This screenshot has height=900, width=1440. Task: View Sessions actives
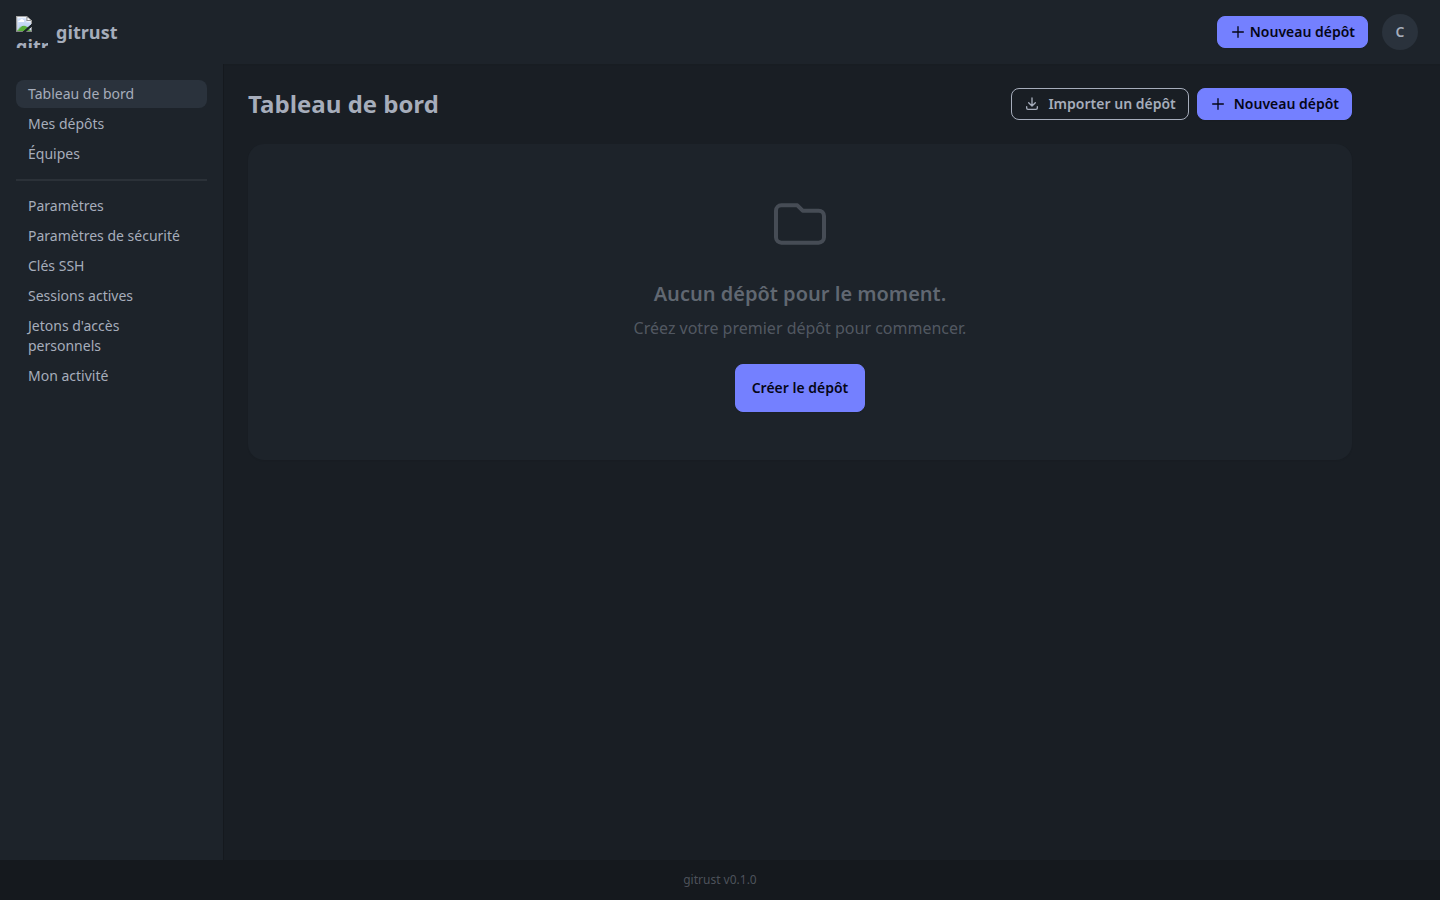[x=80, y=296]
